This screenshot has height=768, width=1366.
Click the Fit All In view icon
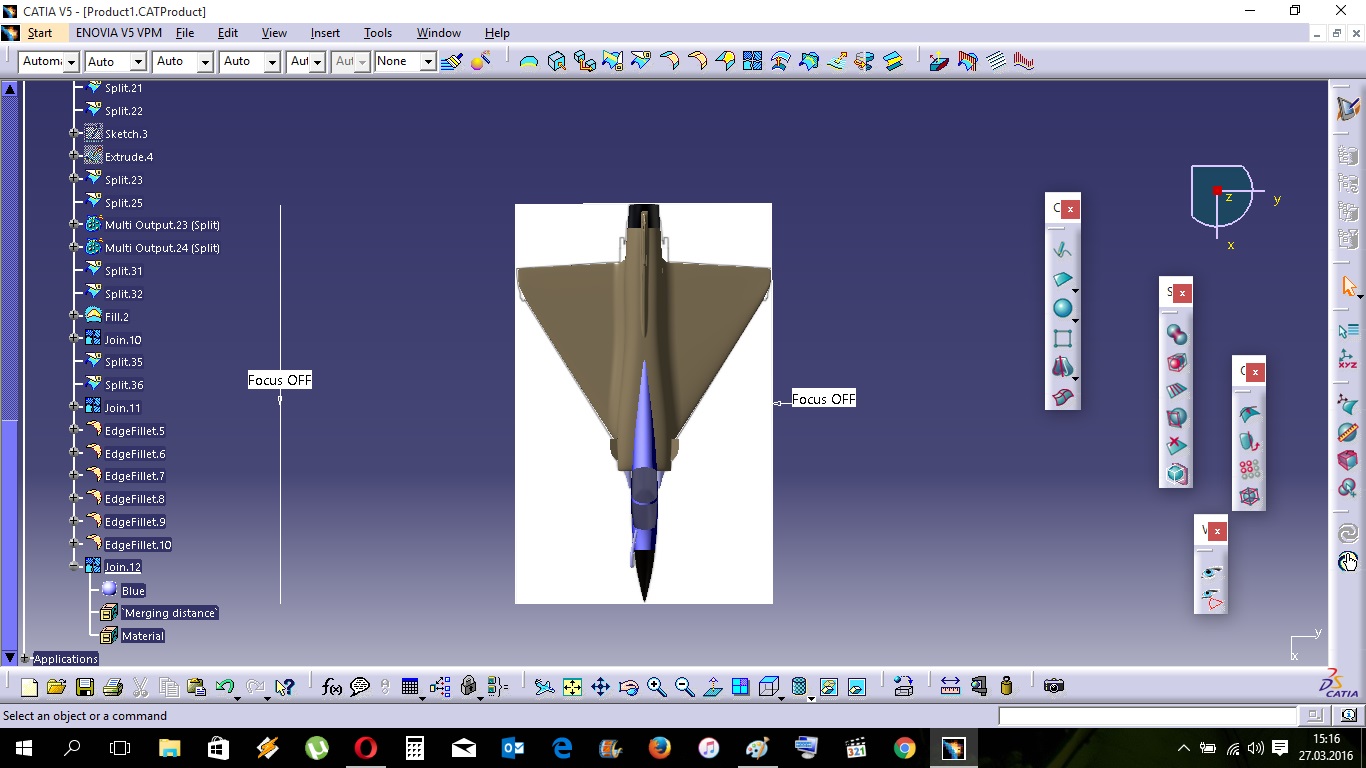click(x=572, y=687)
